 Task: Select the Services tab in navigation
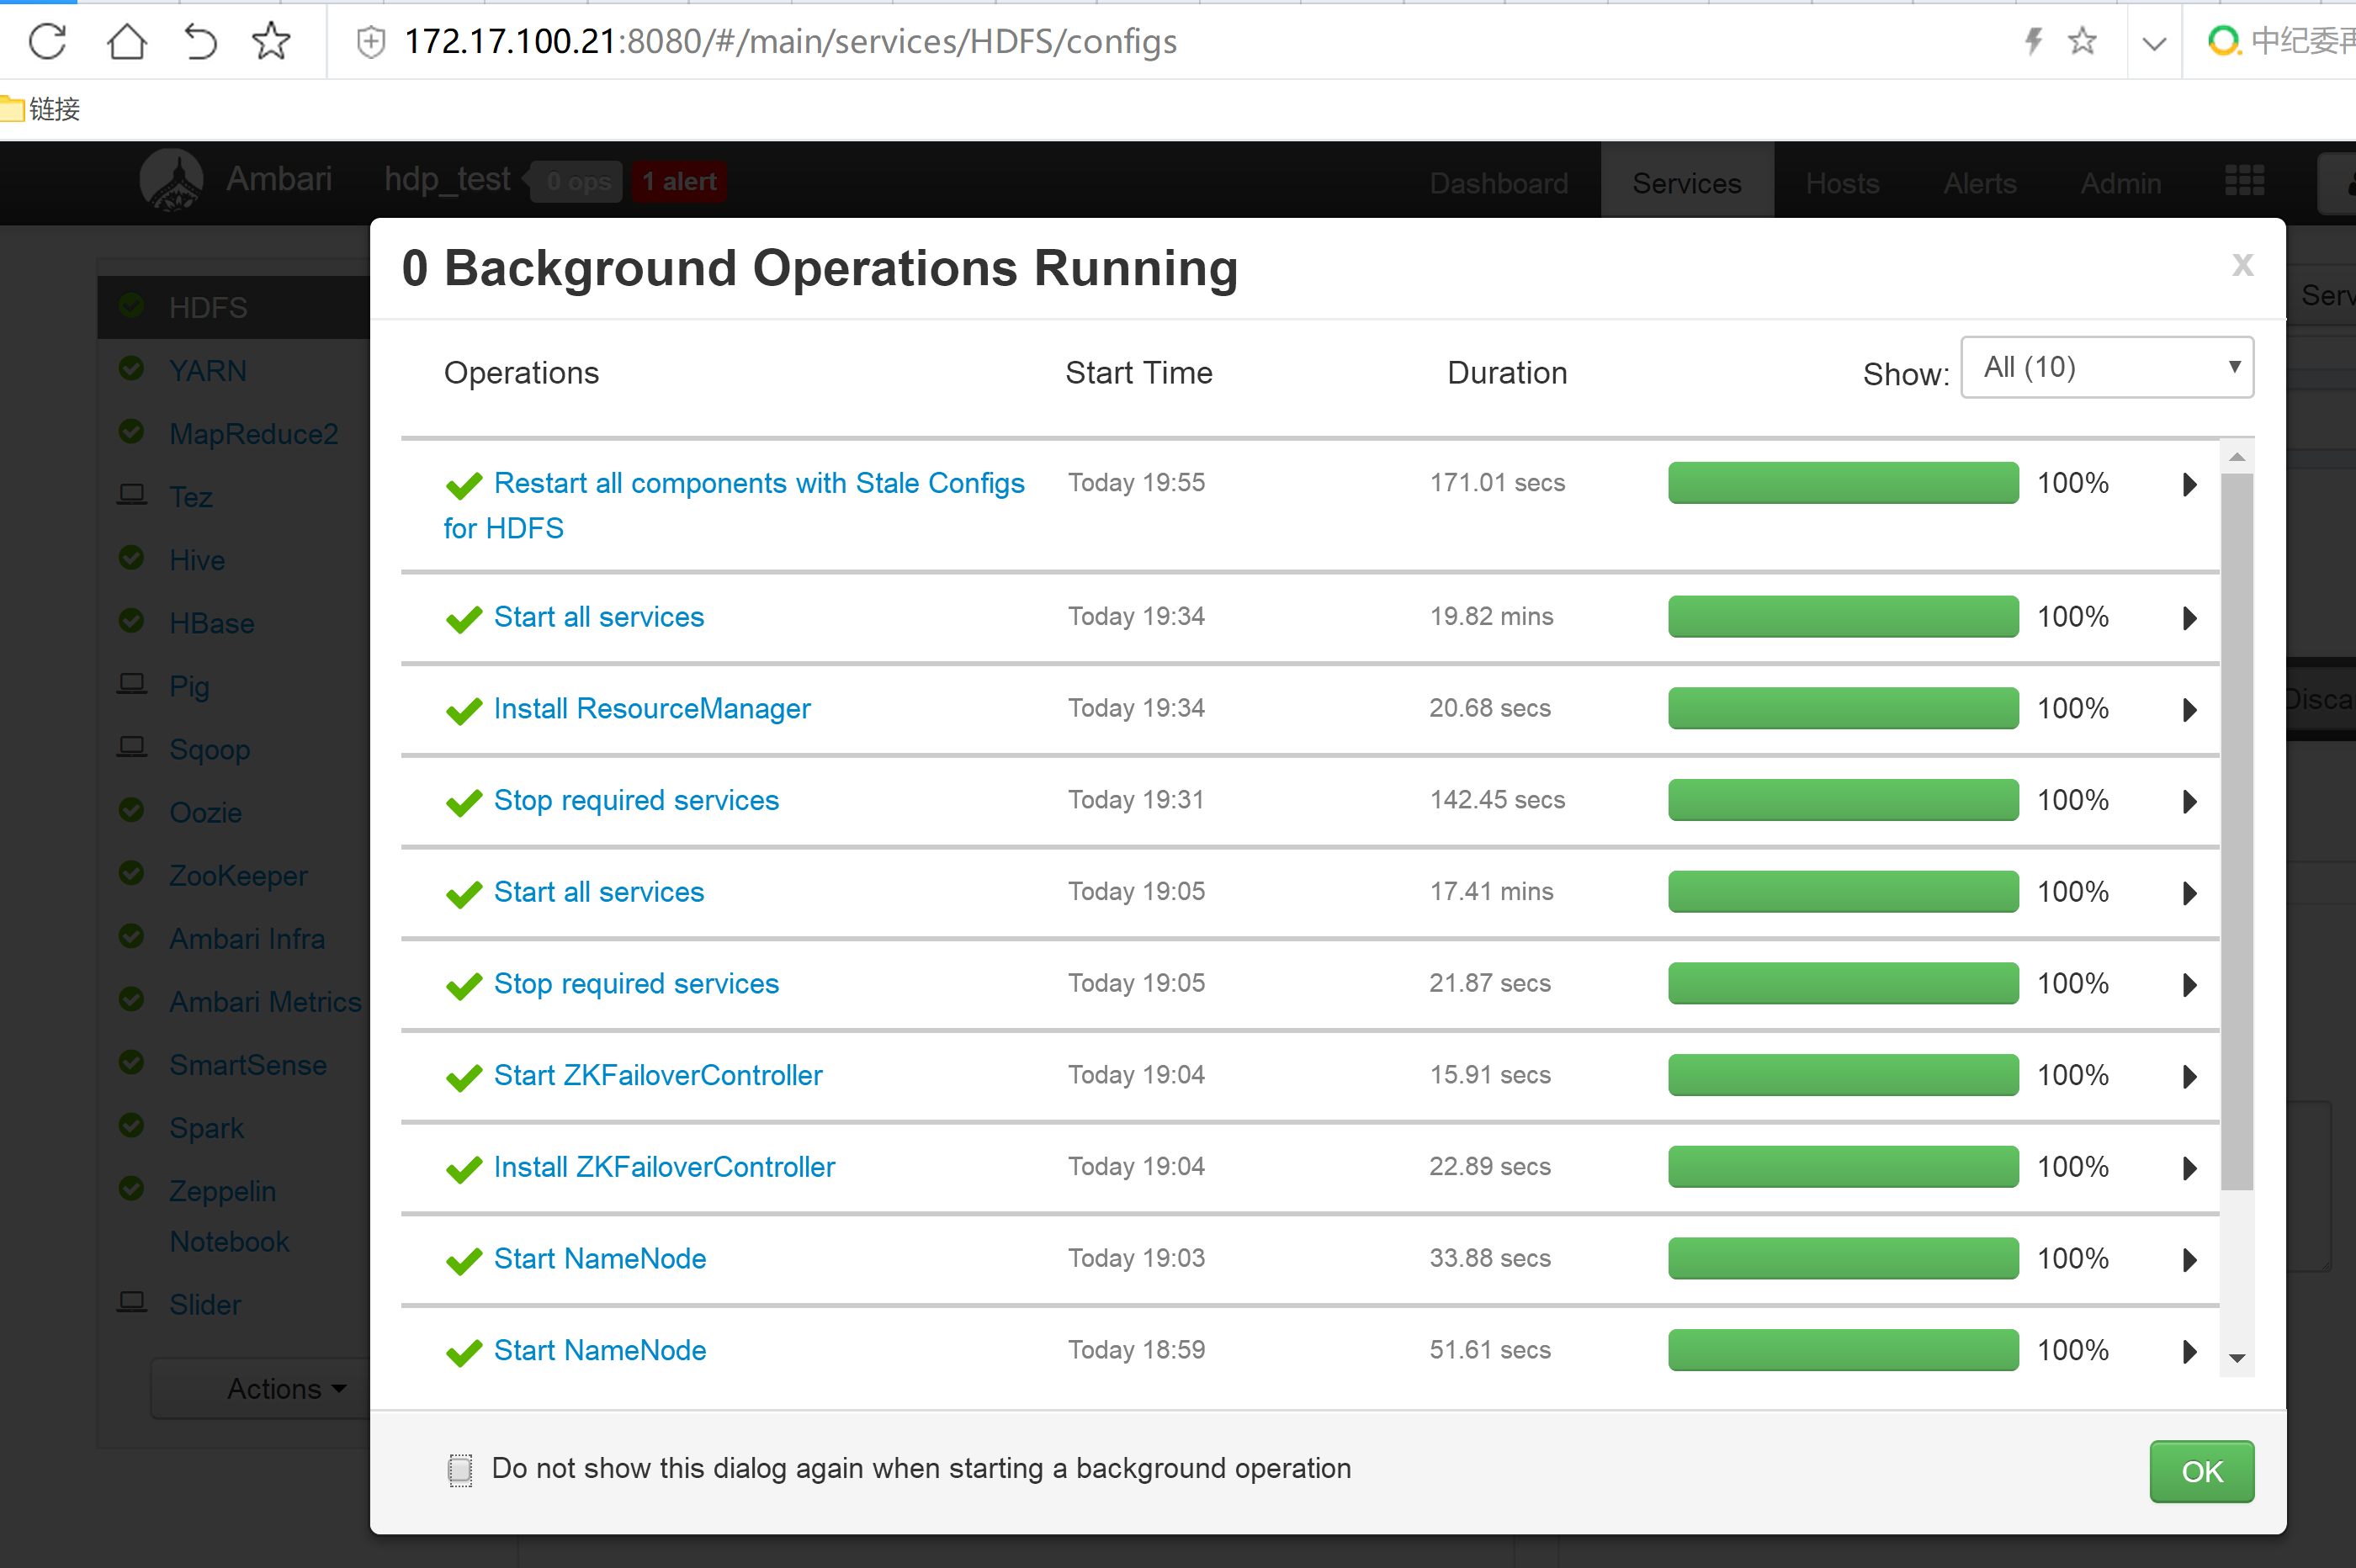point(1684,182)
